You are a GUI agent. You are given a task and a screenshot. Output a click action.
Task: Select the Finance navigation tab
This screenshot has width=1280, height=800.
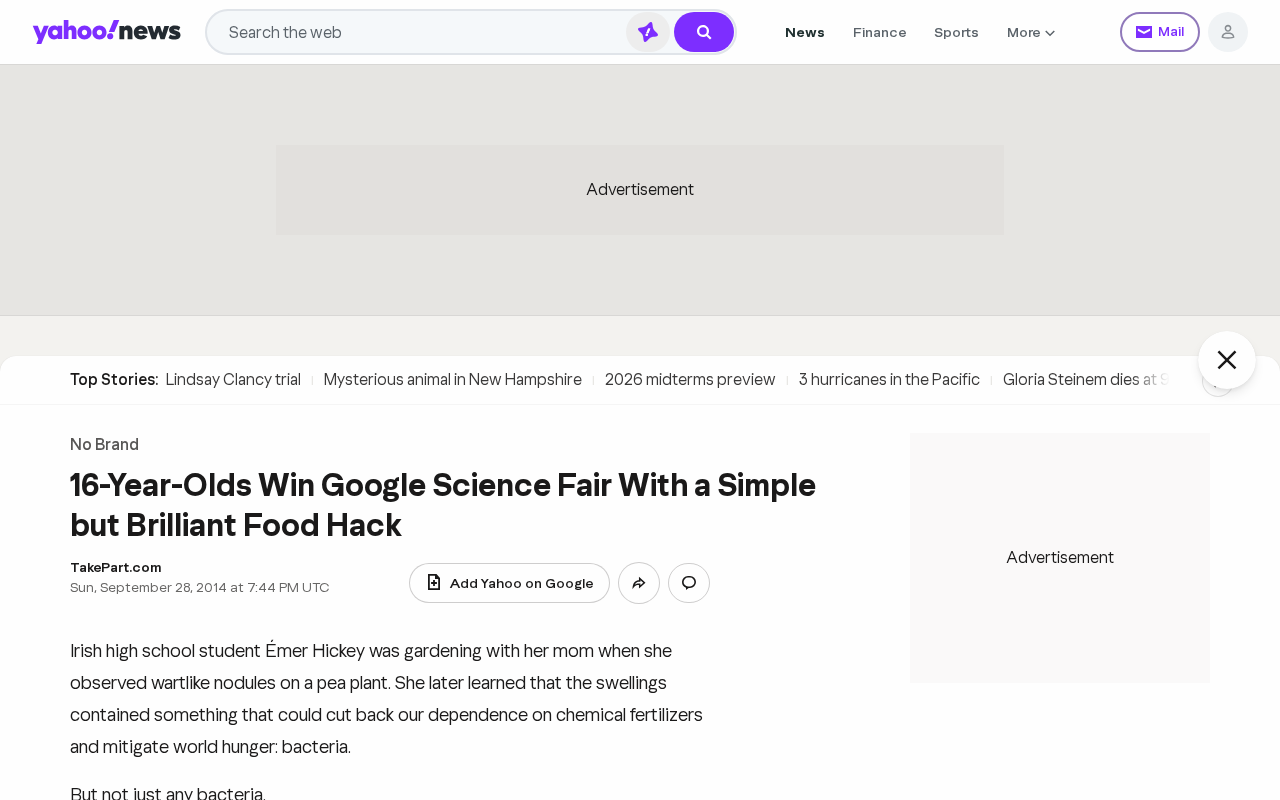(x=880, y=32)
